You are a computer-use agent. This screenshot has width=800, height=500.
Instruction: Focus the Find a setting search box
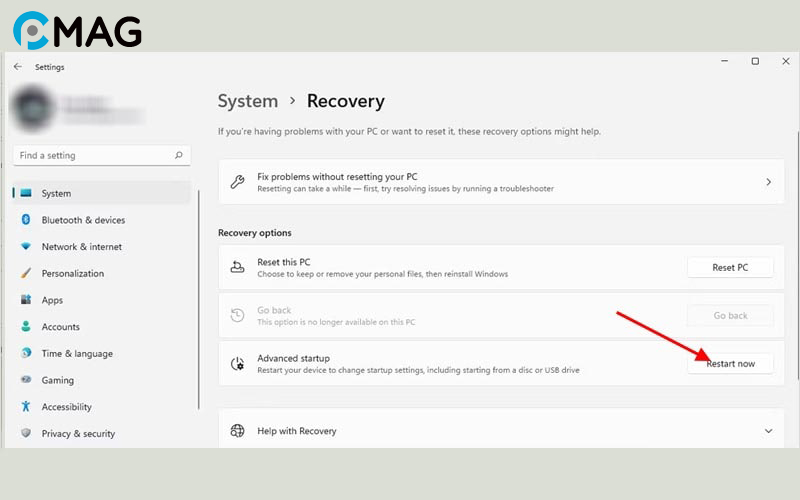95,156
